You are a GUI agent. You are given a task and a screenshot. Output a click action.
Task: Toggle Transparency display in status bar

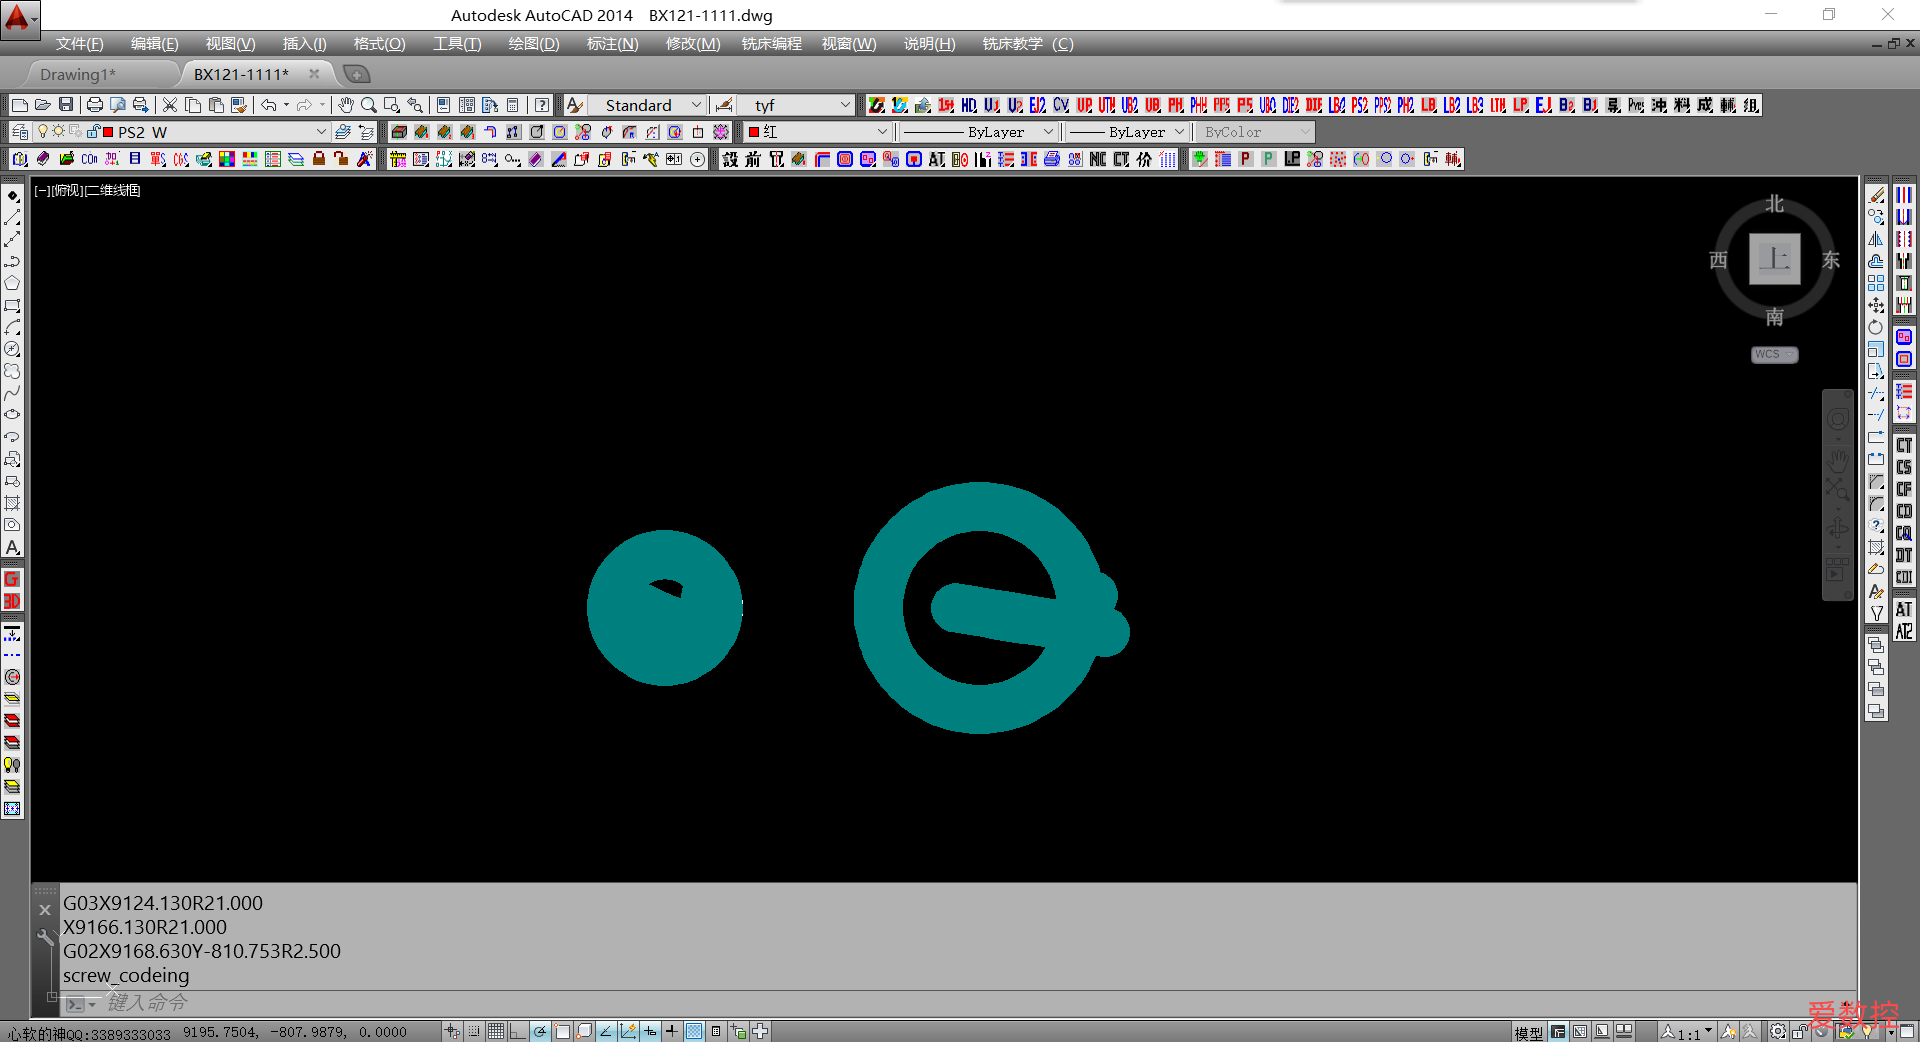694,1031
